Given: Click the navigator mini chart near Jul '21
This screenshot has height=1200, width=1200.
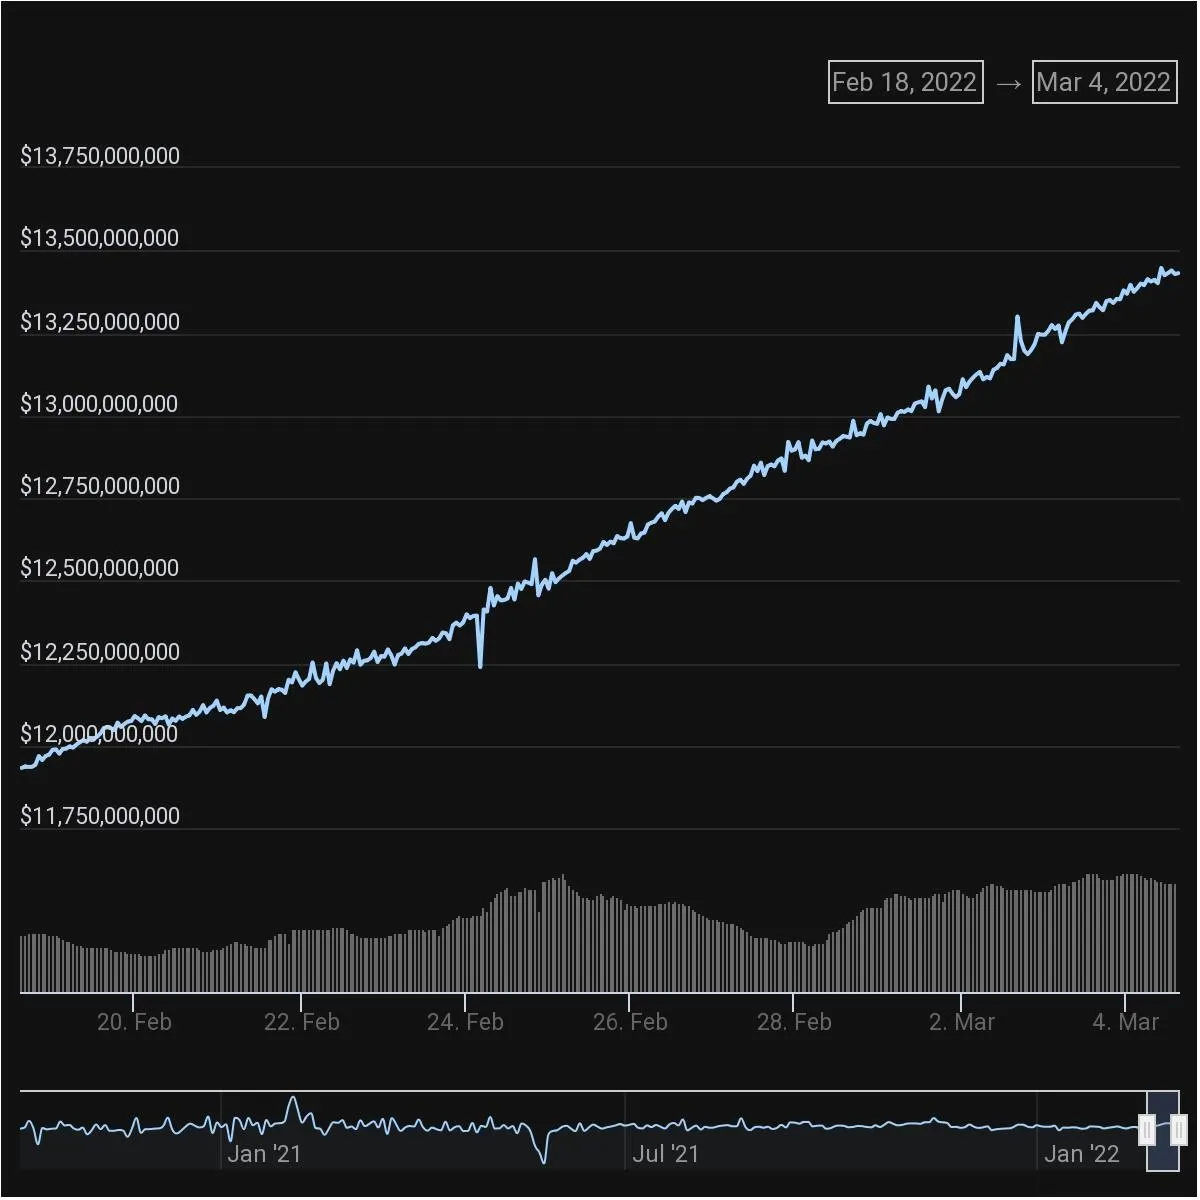Looking at the screenshot, I should [x=667, y=1125].
